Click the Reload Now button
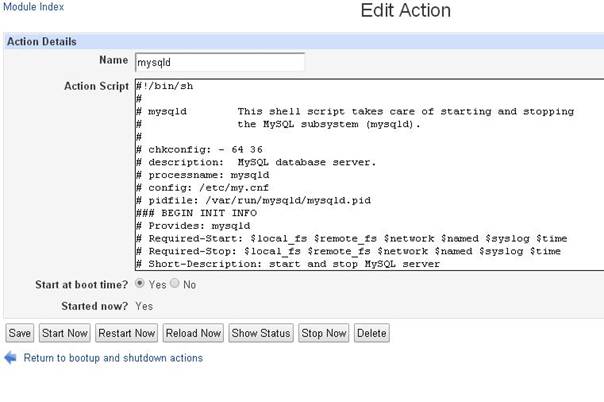Screen dimensions: 604x402 coord(193,333)
